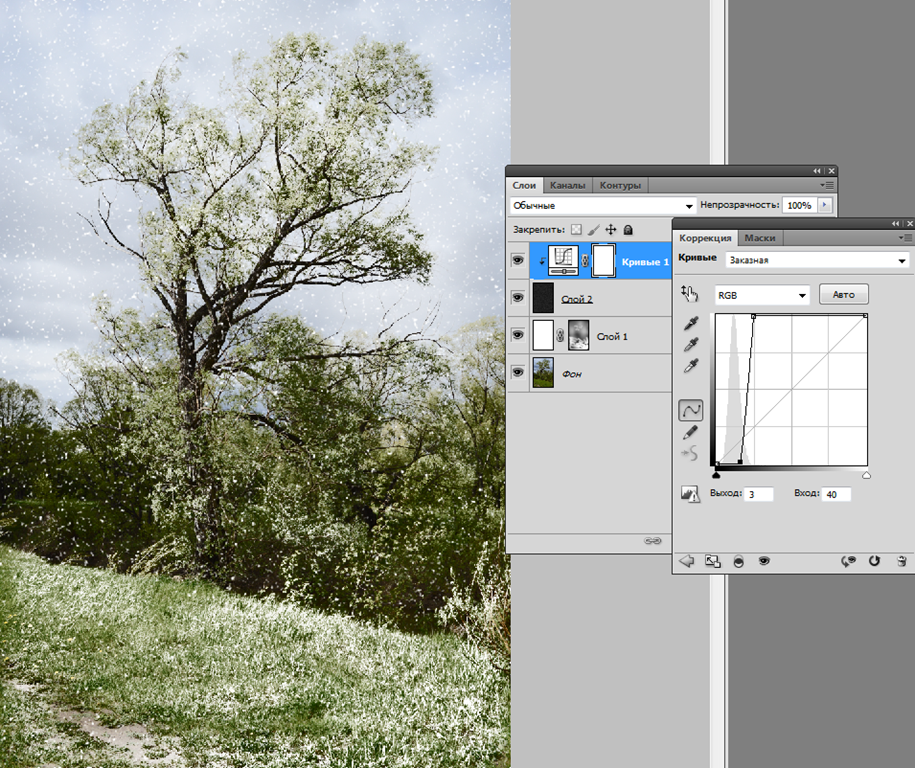
Task: Select the Кривые 1 layer mask thumbnail
Action: [603, 261]
